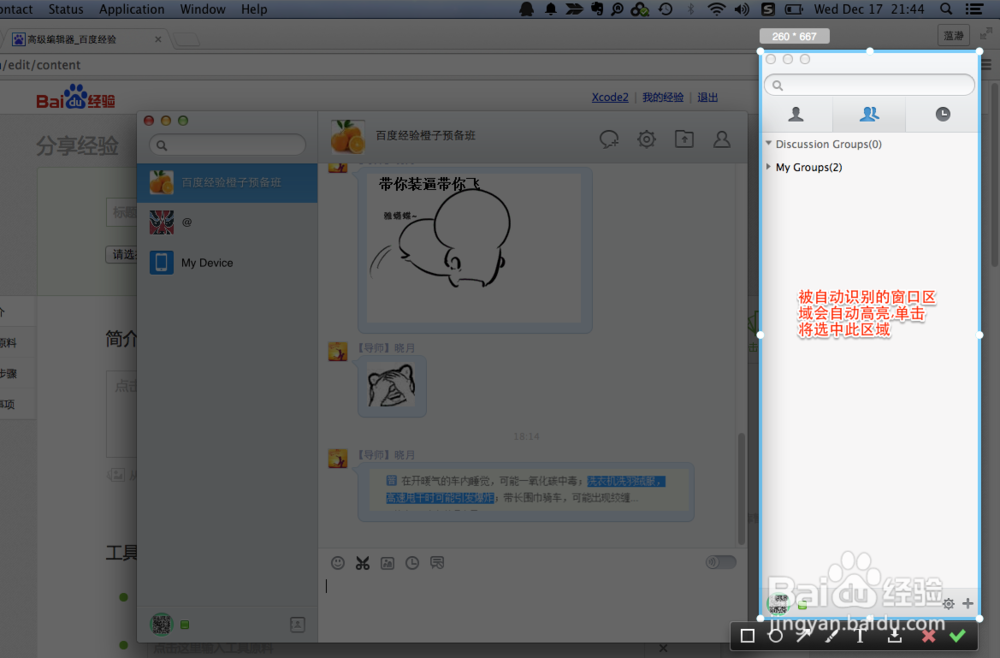Select the 高级编辑器_百度经验 browser tab
Viewport: 1000px width, 658px height.
tap(87, 39)
